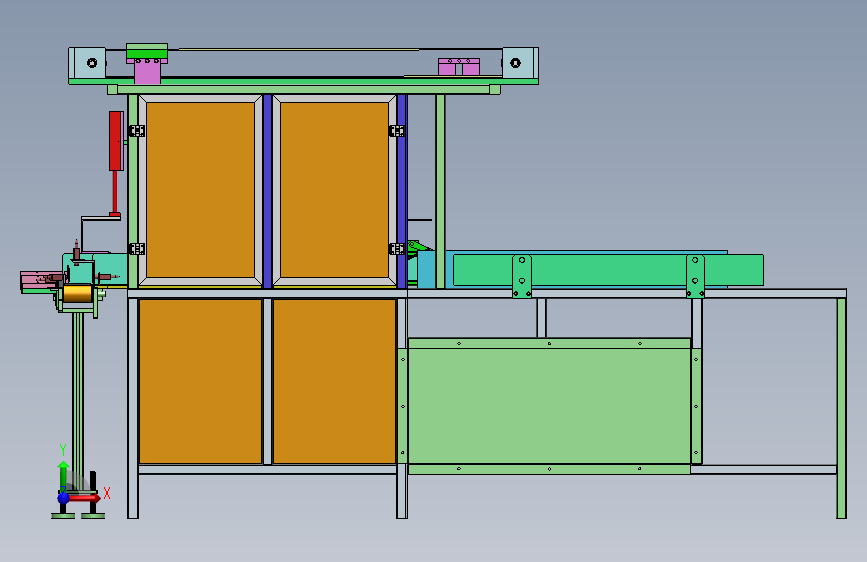The image size is (867, 562).
Task: Pick the right rail end bracket with bolt
Action: 520,63
